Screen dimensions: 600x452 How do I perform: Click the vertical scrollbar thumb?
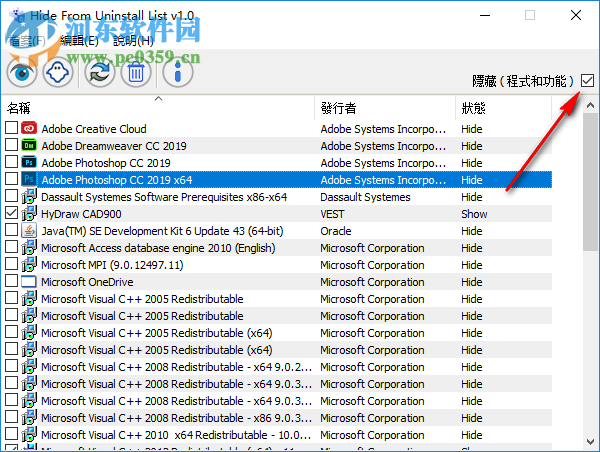[x=590, y=182]
